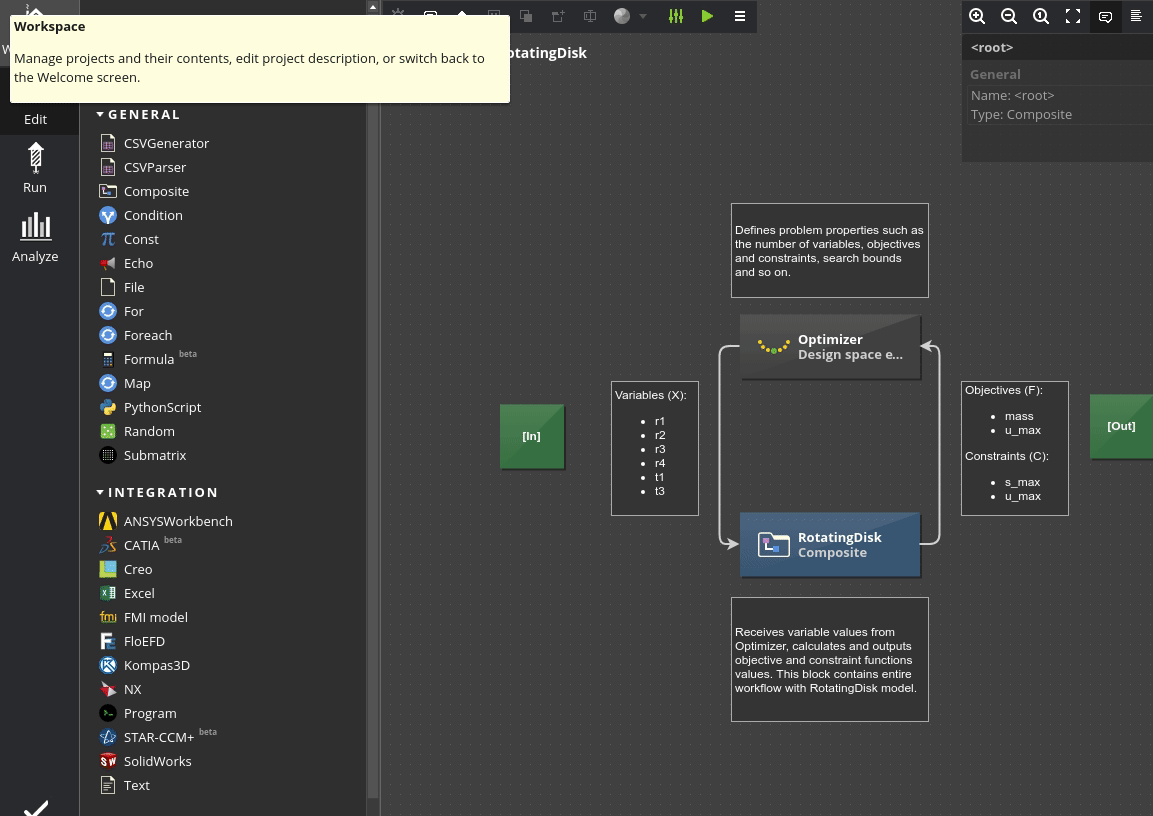The width and height of the screenshot is (1153, 816).
Task: Select the FloEFD block
Action: click(x=132, y=642)
